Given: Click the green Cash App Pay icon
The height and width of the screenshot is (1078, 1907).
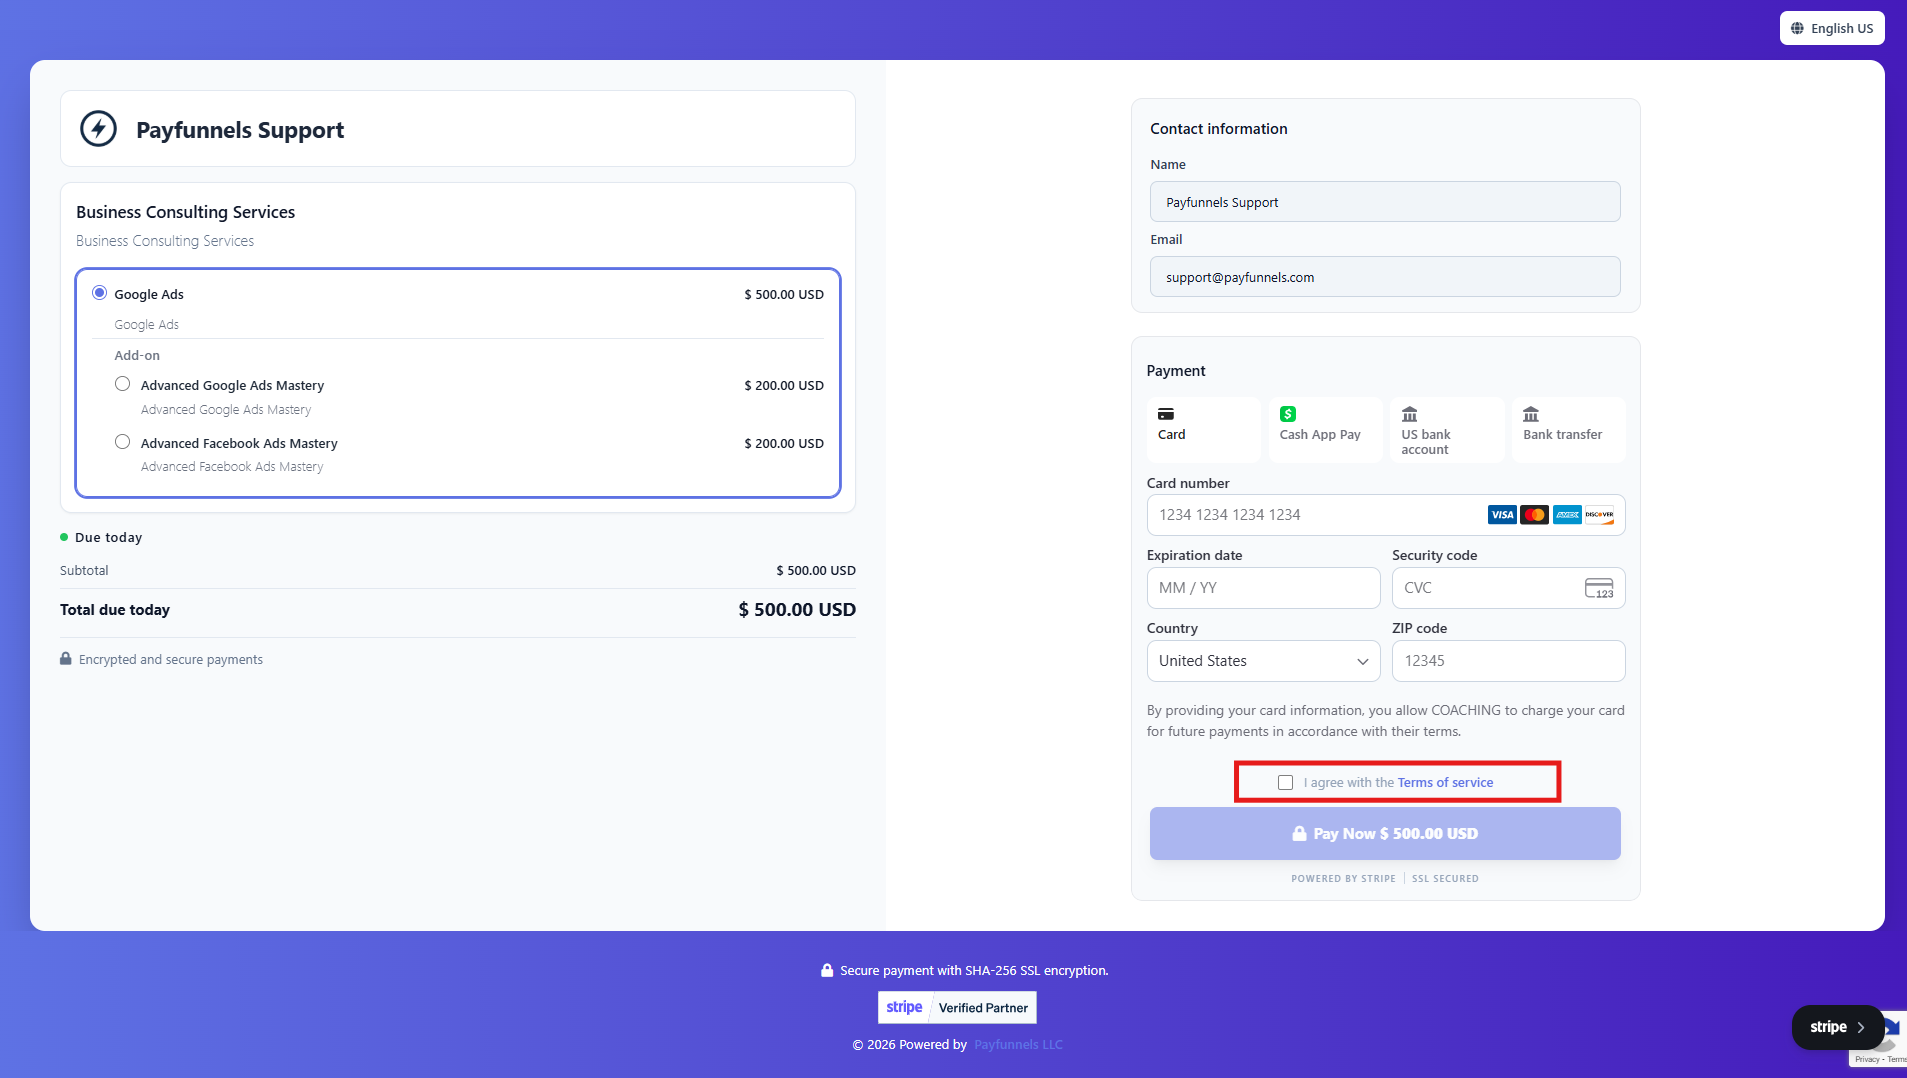Looking at the screenshot, I should click(1288, 414).
